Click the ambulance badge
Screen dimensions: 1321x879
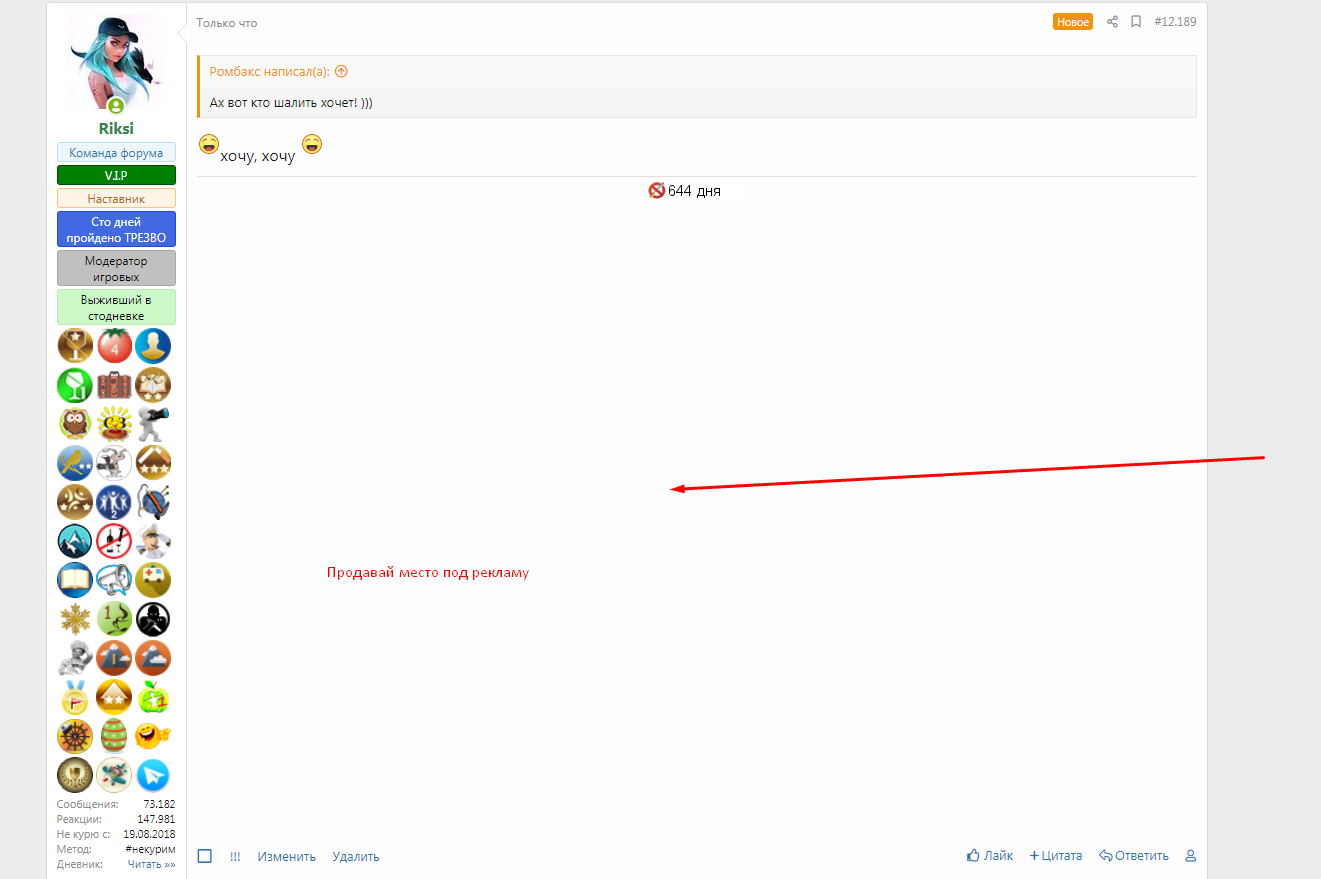(x=153, y=580)
